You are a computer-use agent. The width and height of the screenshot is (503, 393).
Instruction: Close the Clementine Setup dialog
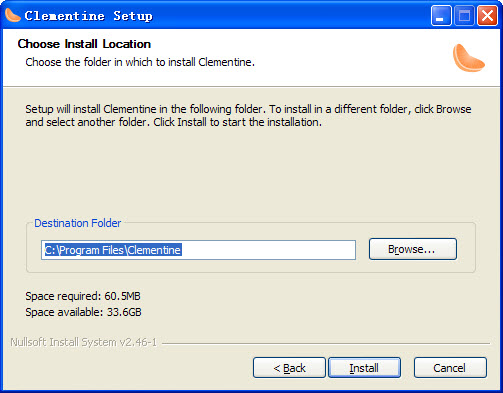(487, 16)
